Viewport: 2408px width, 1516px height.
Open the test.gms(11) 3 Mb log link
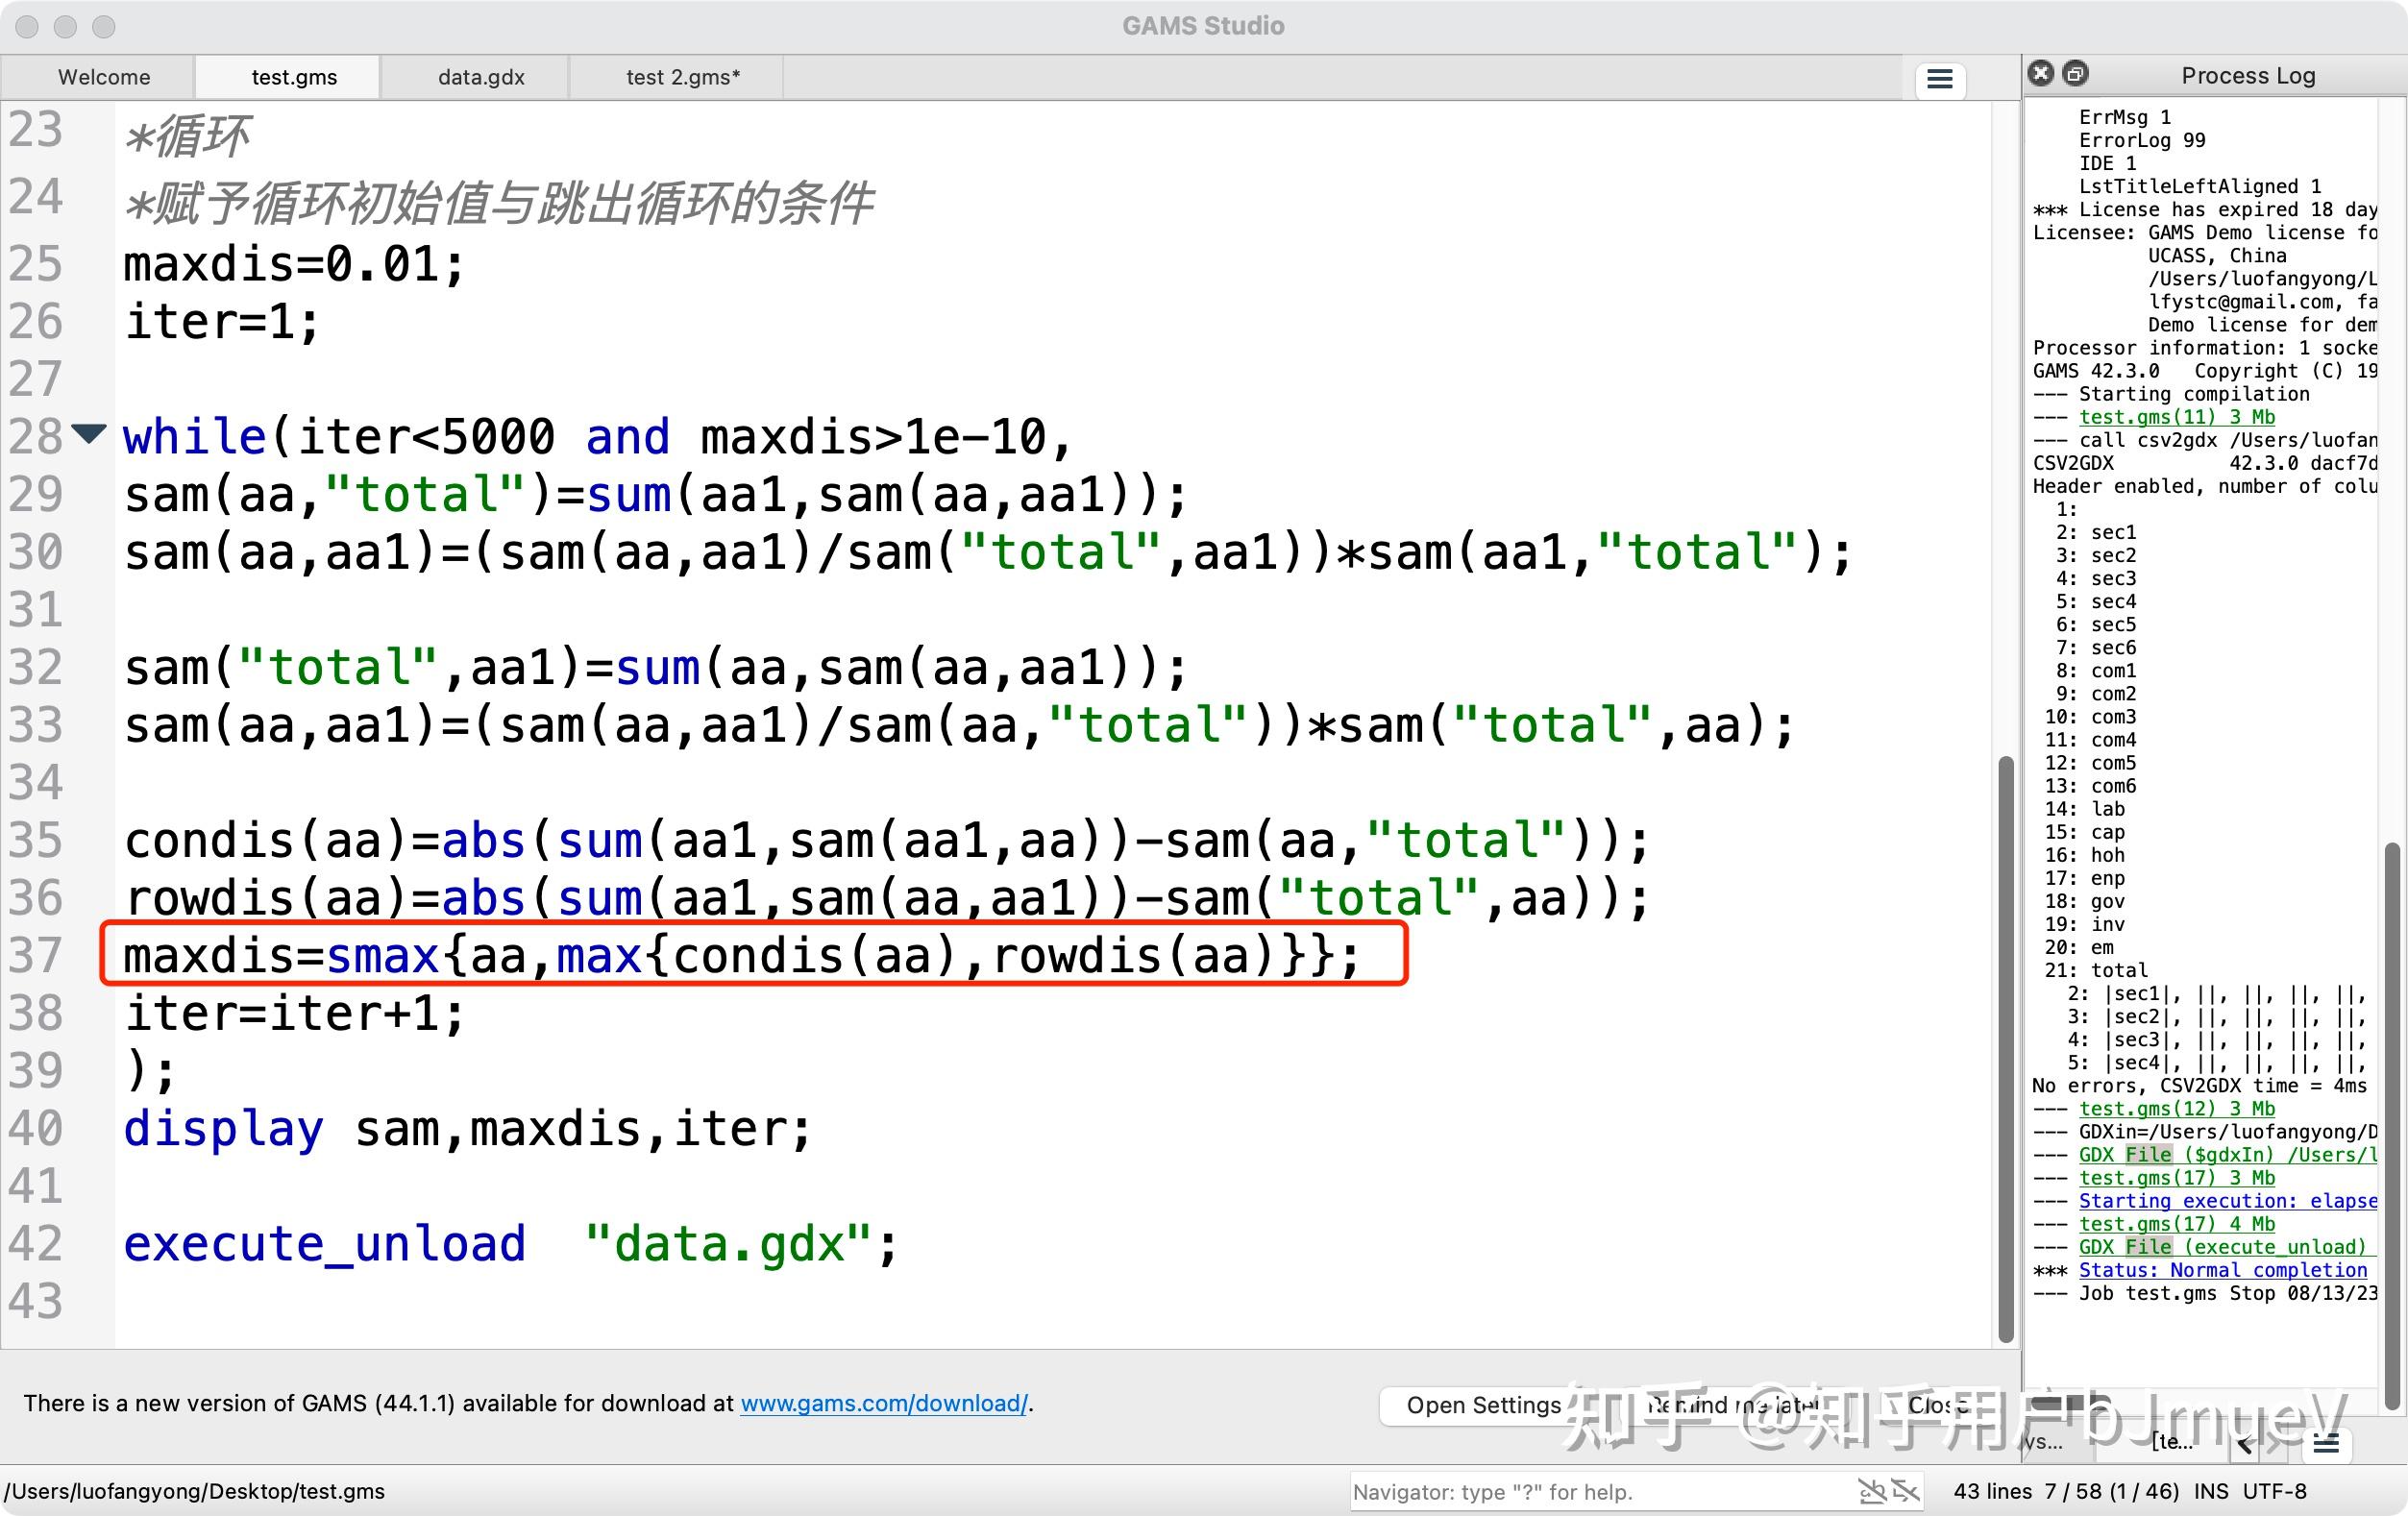pos(2176,417)
